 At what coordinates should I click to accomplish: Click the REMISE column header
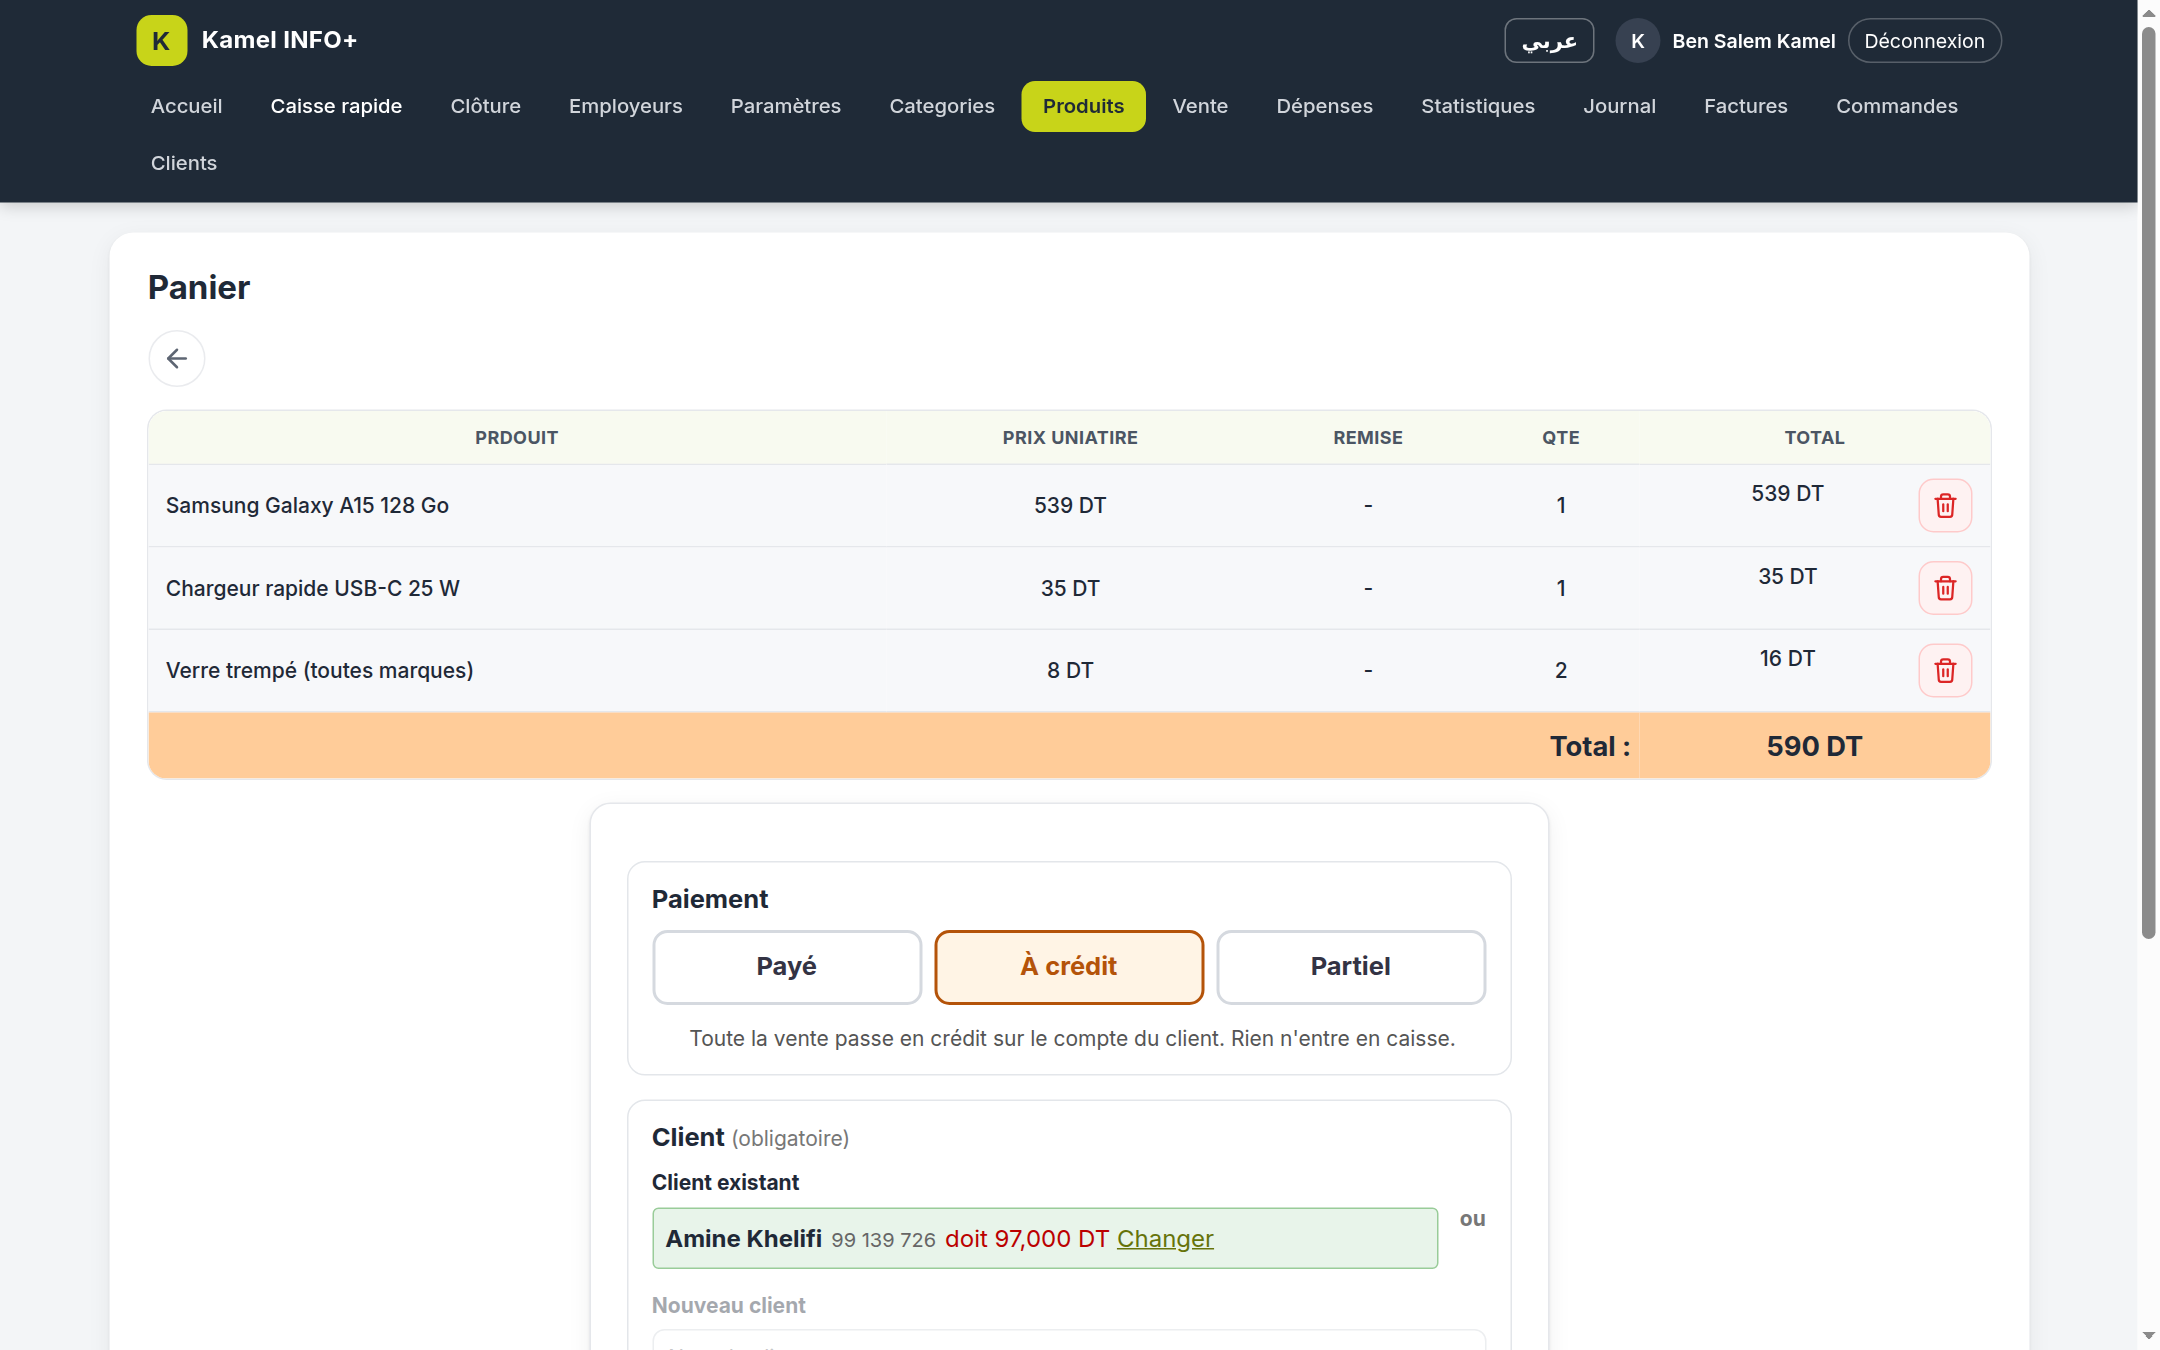coord(1367,437)
